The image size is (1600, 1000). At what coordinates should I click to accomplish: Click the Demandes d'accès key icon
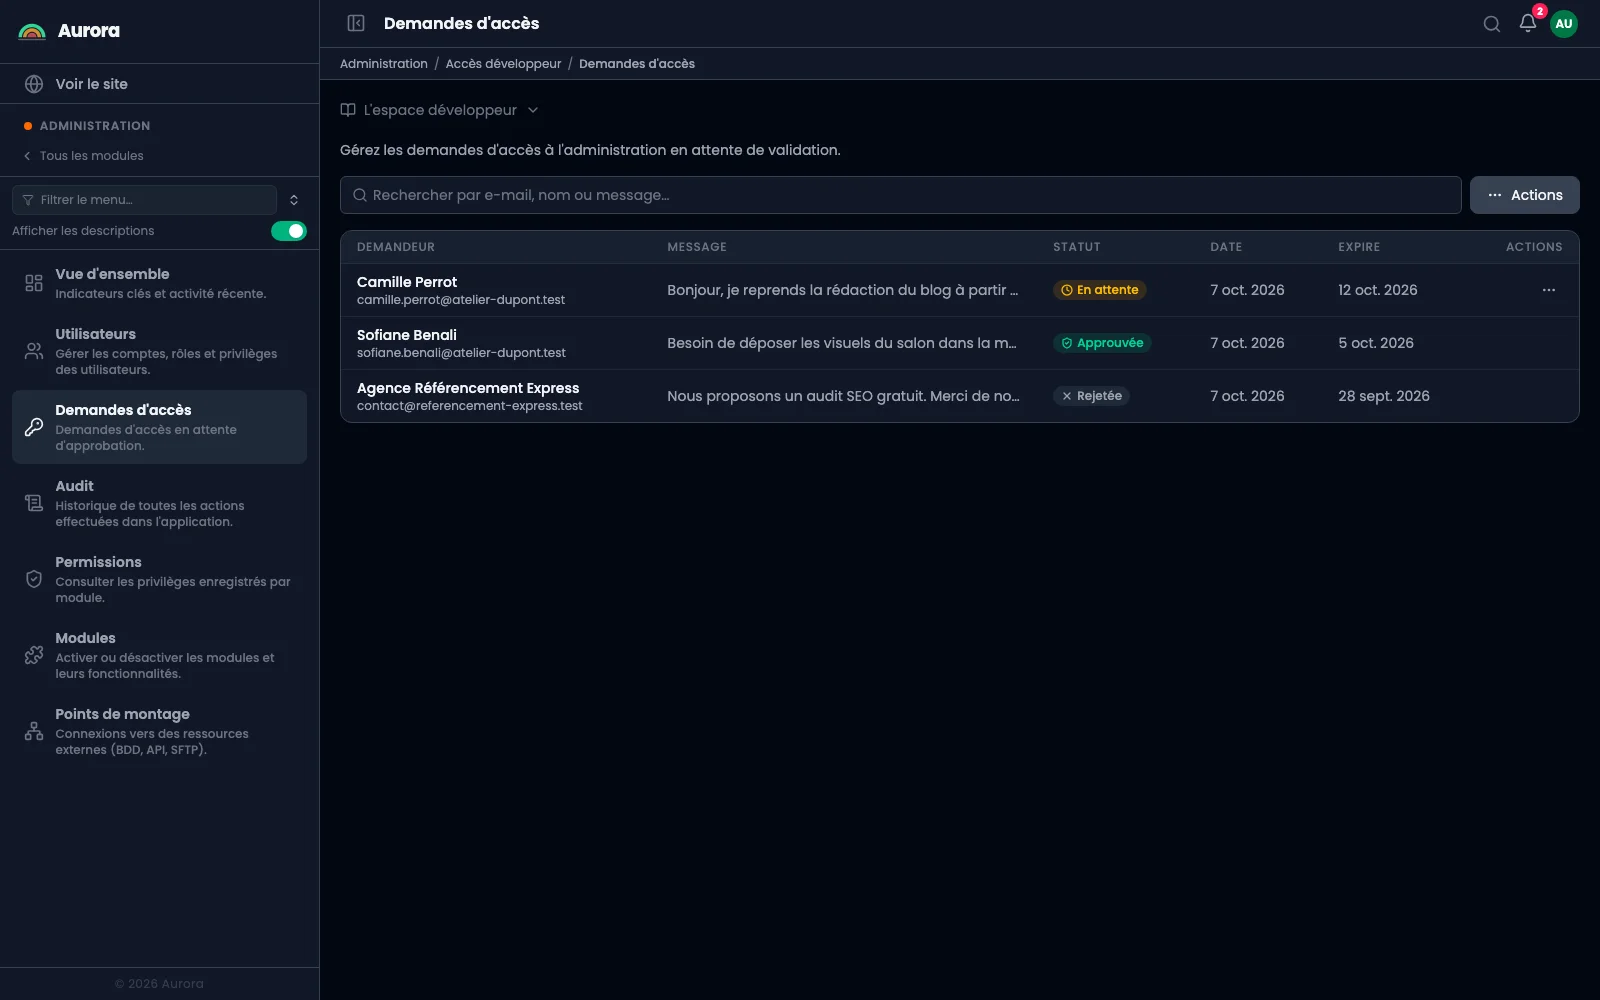34,427
